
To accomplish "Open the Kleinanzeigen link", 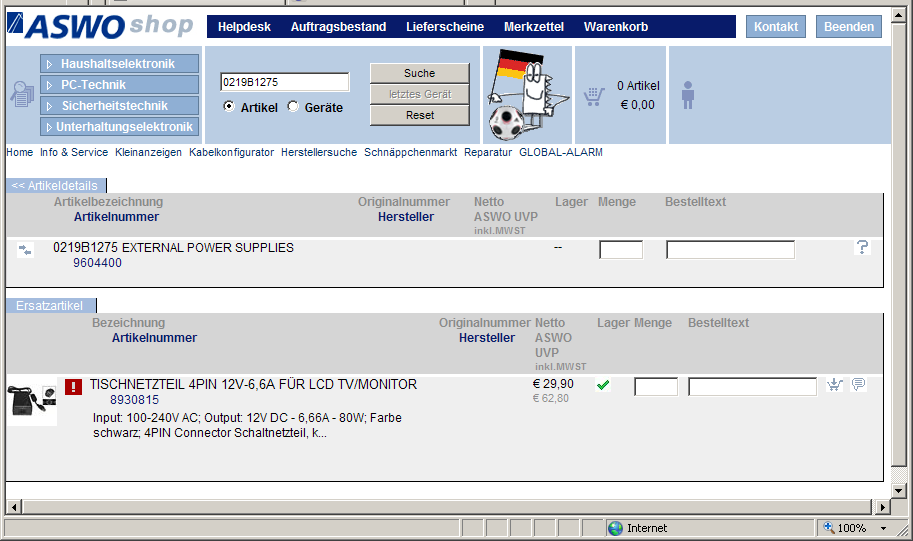I will point(148,152).
